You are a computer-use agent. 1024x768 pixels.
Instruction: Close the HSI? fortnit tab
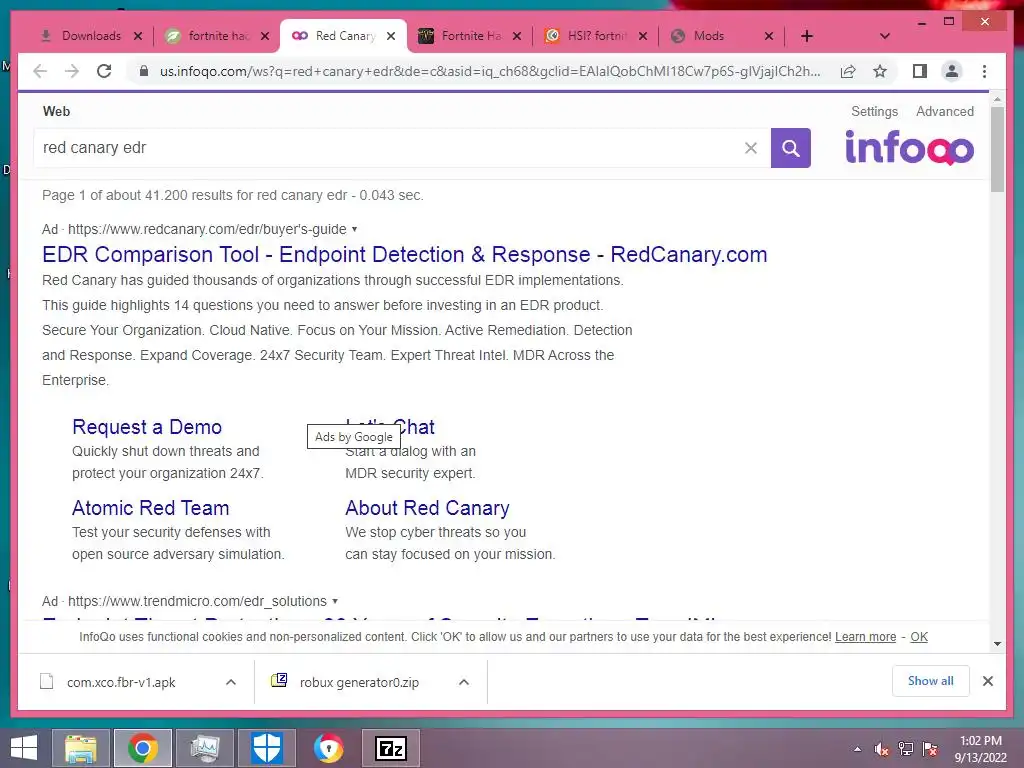click(x=643, y=36)
